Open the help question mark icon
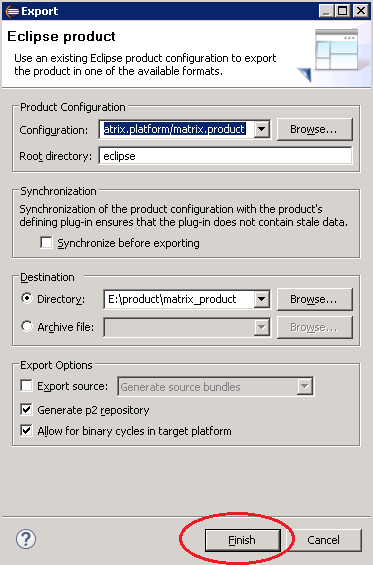 pyautogui.click(x=26, y=539)
